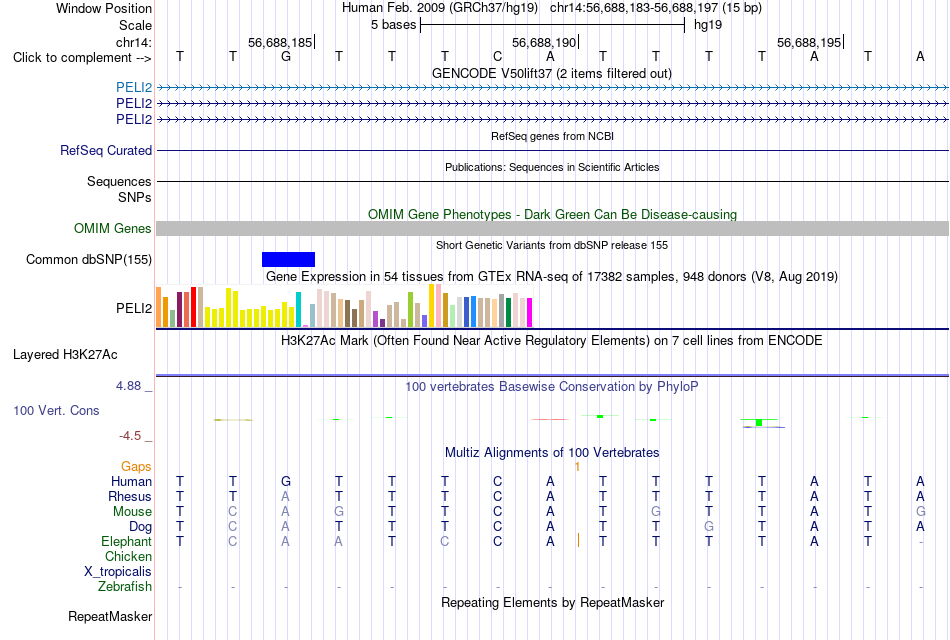Click the -4.5 conservation lower limit value
950x640 pixels.
pyautogui.click(x=130, y=436)
